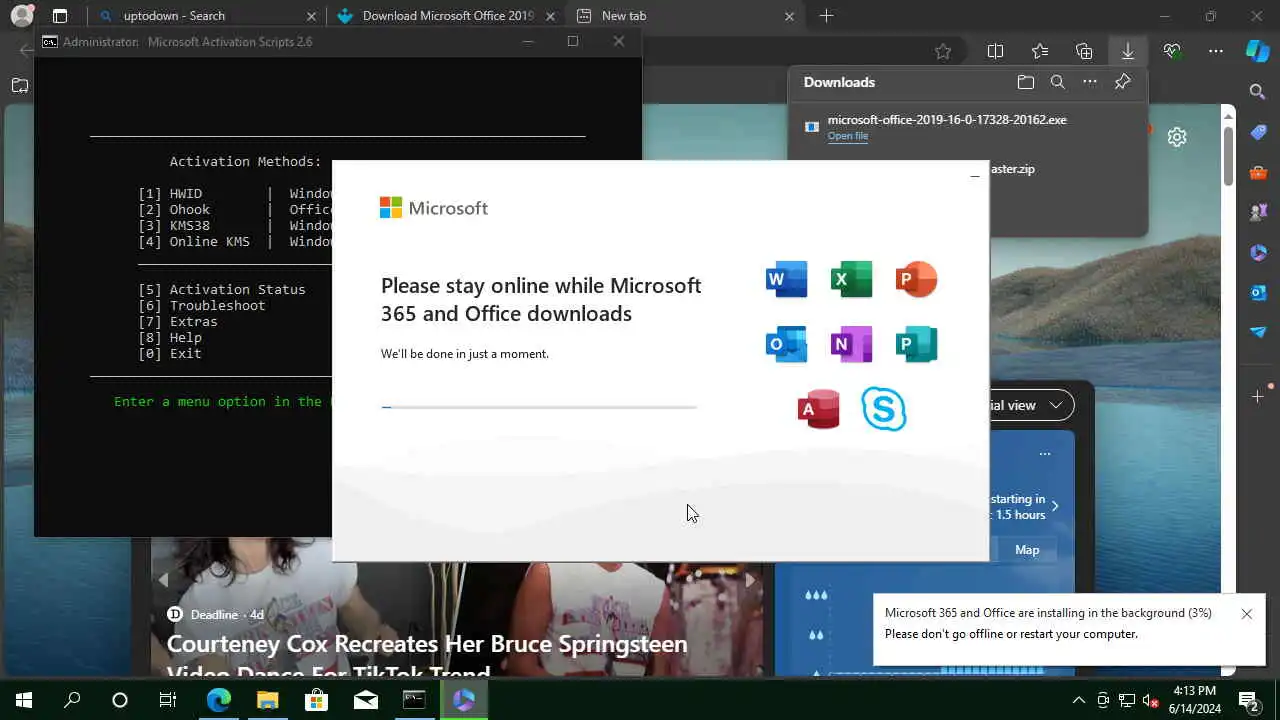Open a new browser tab

[x=826, y=16]
